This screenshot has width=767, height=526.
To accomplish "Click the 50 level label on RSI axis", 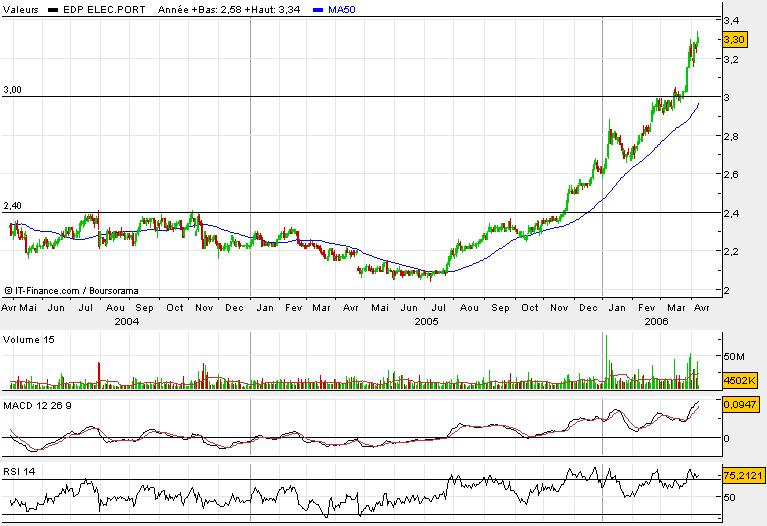I will click(729, 498).
